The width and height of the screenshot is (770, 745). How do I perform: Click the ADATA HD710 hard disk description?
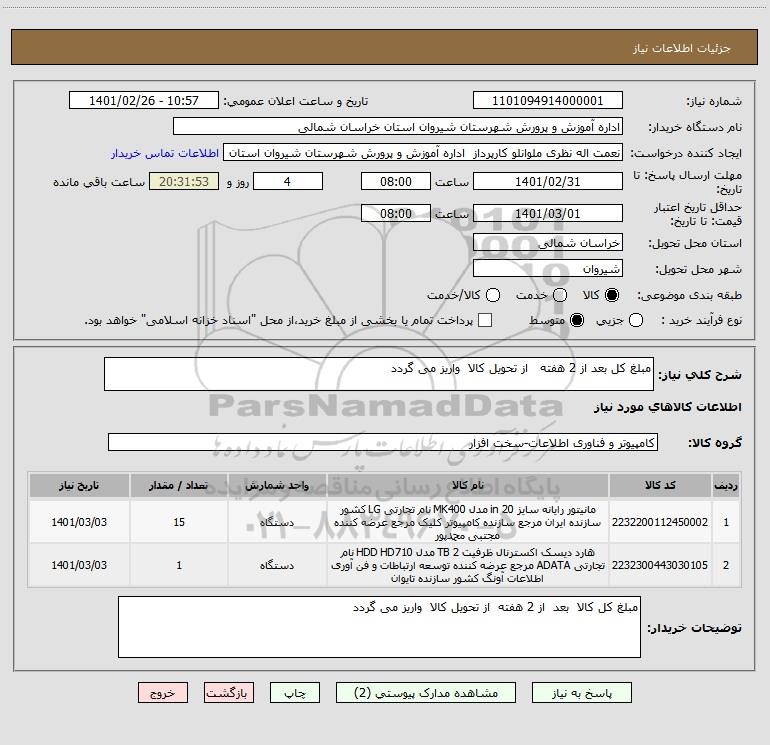click(x=468, y=565)
